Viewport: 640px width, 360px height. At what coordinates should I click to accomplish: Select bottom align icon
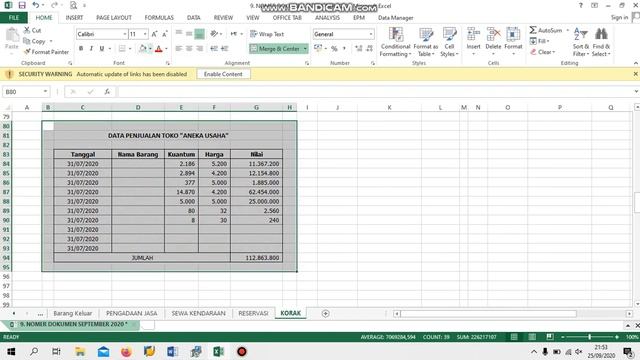click(x=200, y=34)
